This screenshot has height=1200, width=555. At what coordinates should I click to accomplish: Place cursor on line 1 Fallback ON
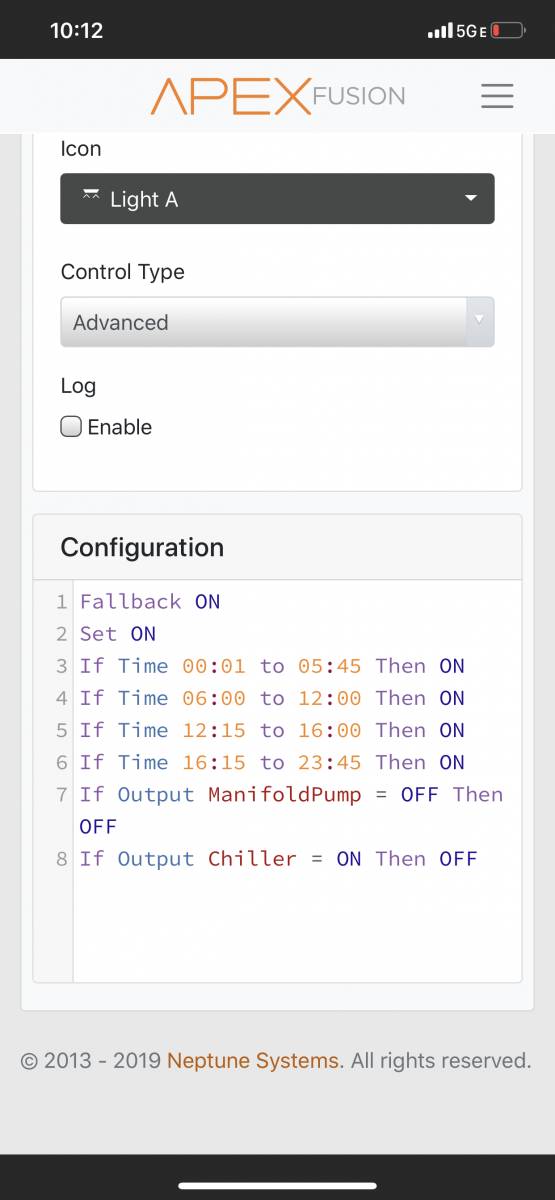(x=150, y=601)
